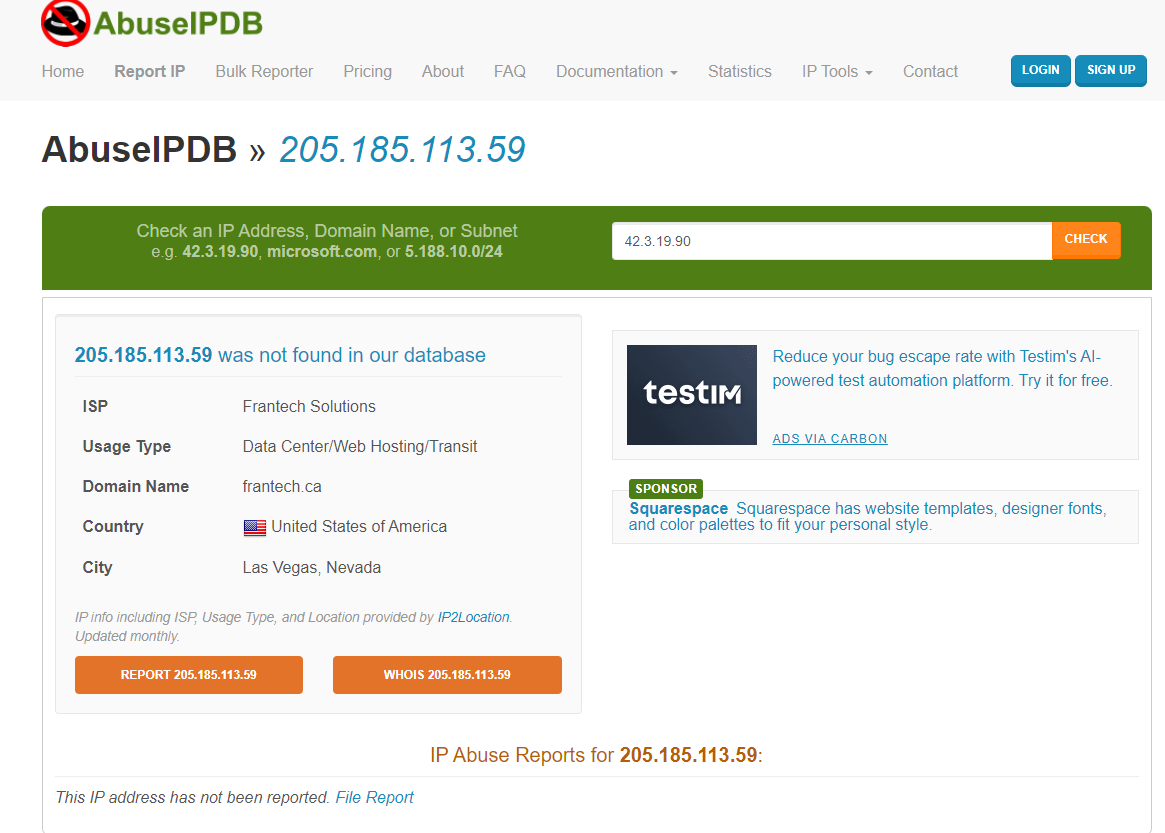Click the United States flag icon

[x=254, y=528]
